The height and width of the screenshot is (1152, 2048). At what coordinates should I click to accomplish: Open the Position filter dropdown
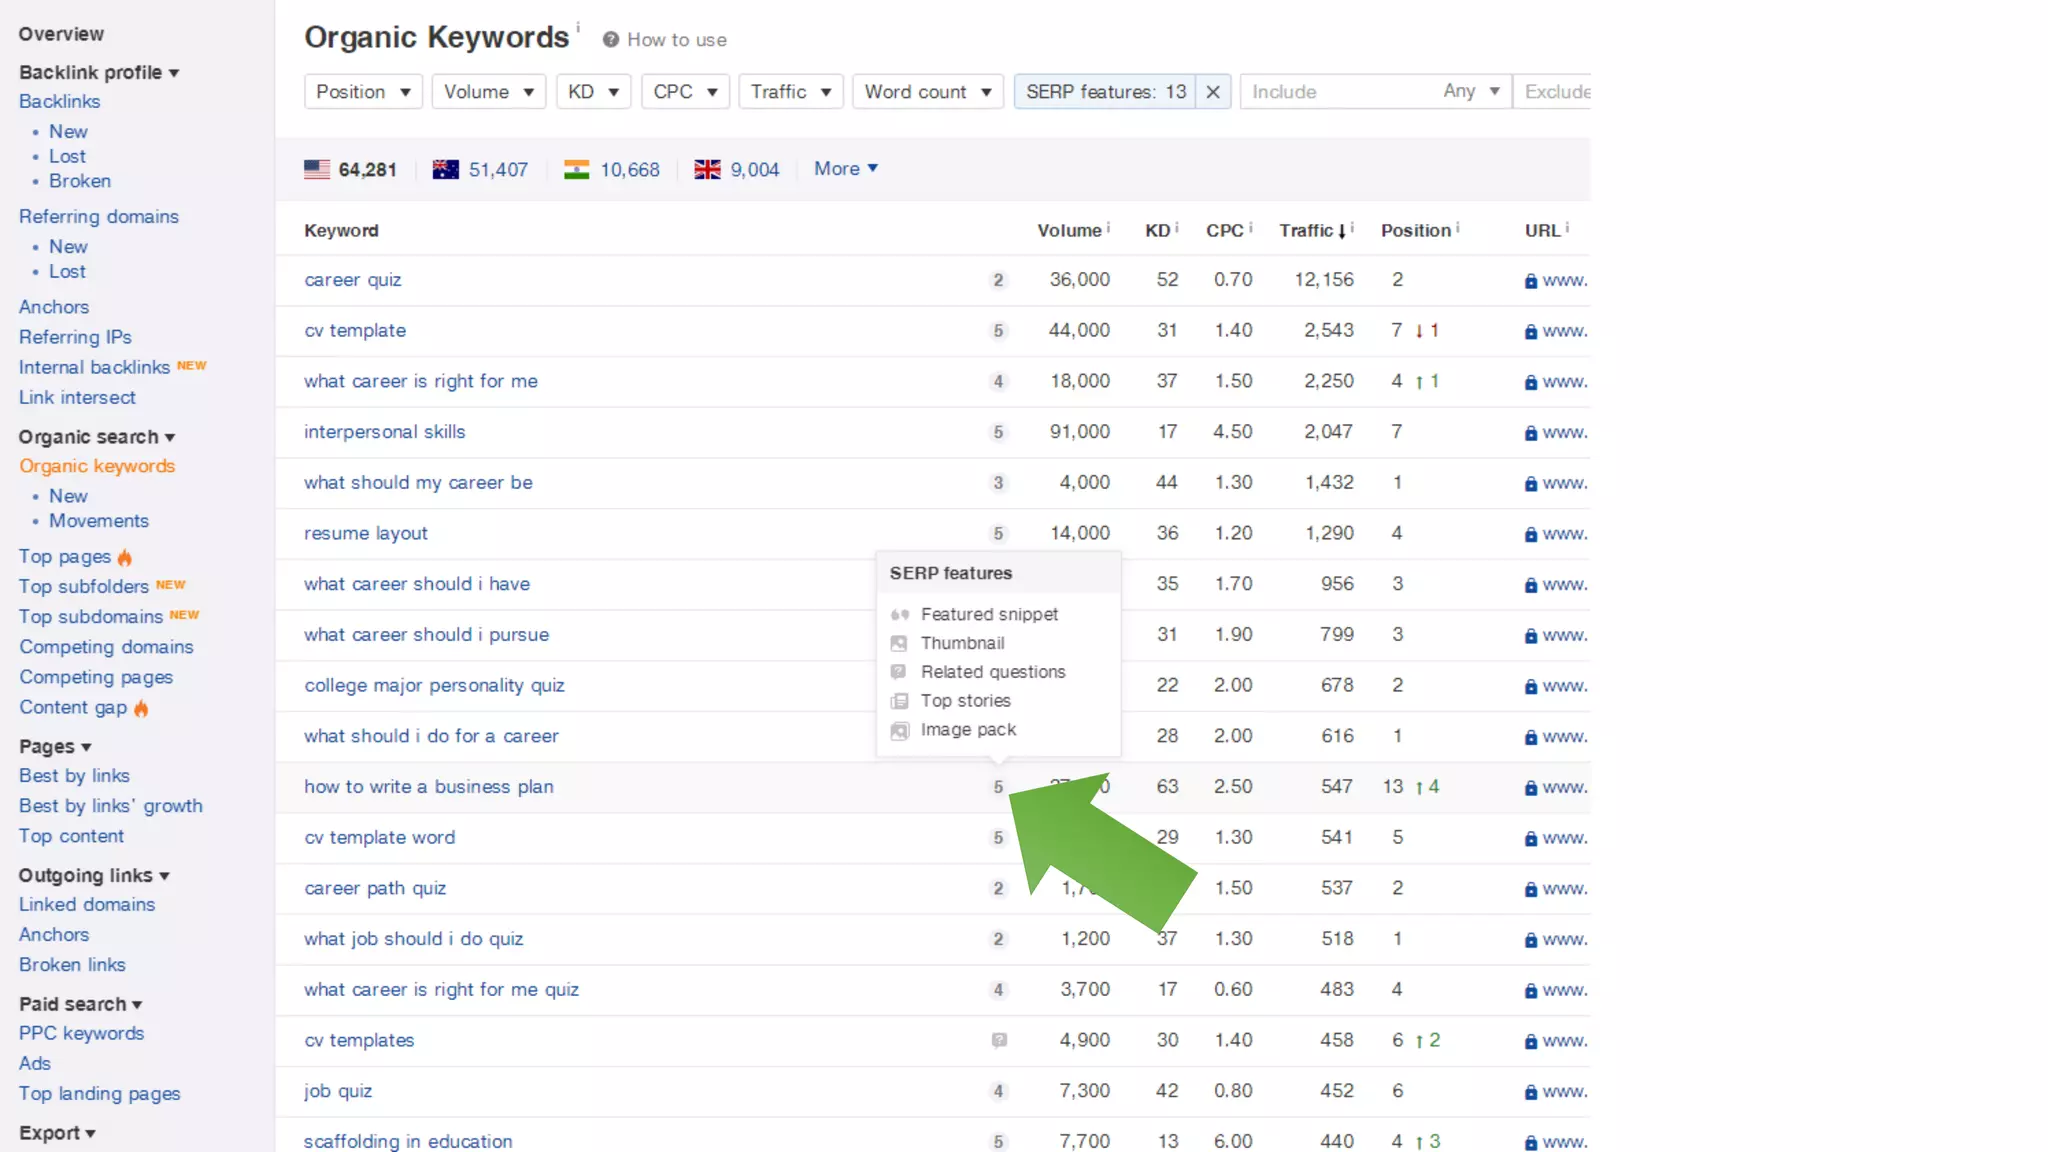(x=363, y=92)
